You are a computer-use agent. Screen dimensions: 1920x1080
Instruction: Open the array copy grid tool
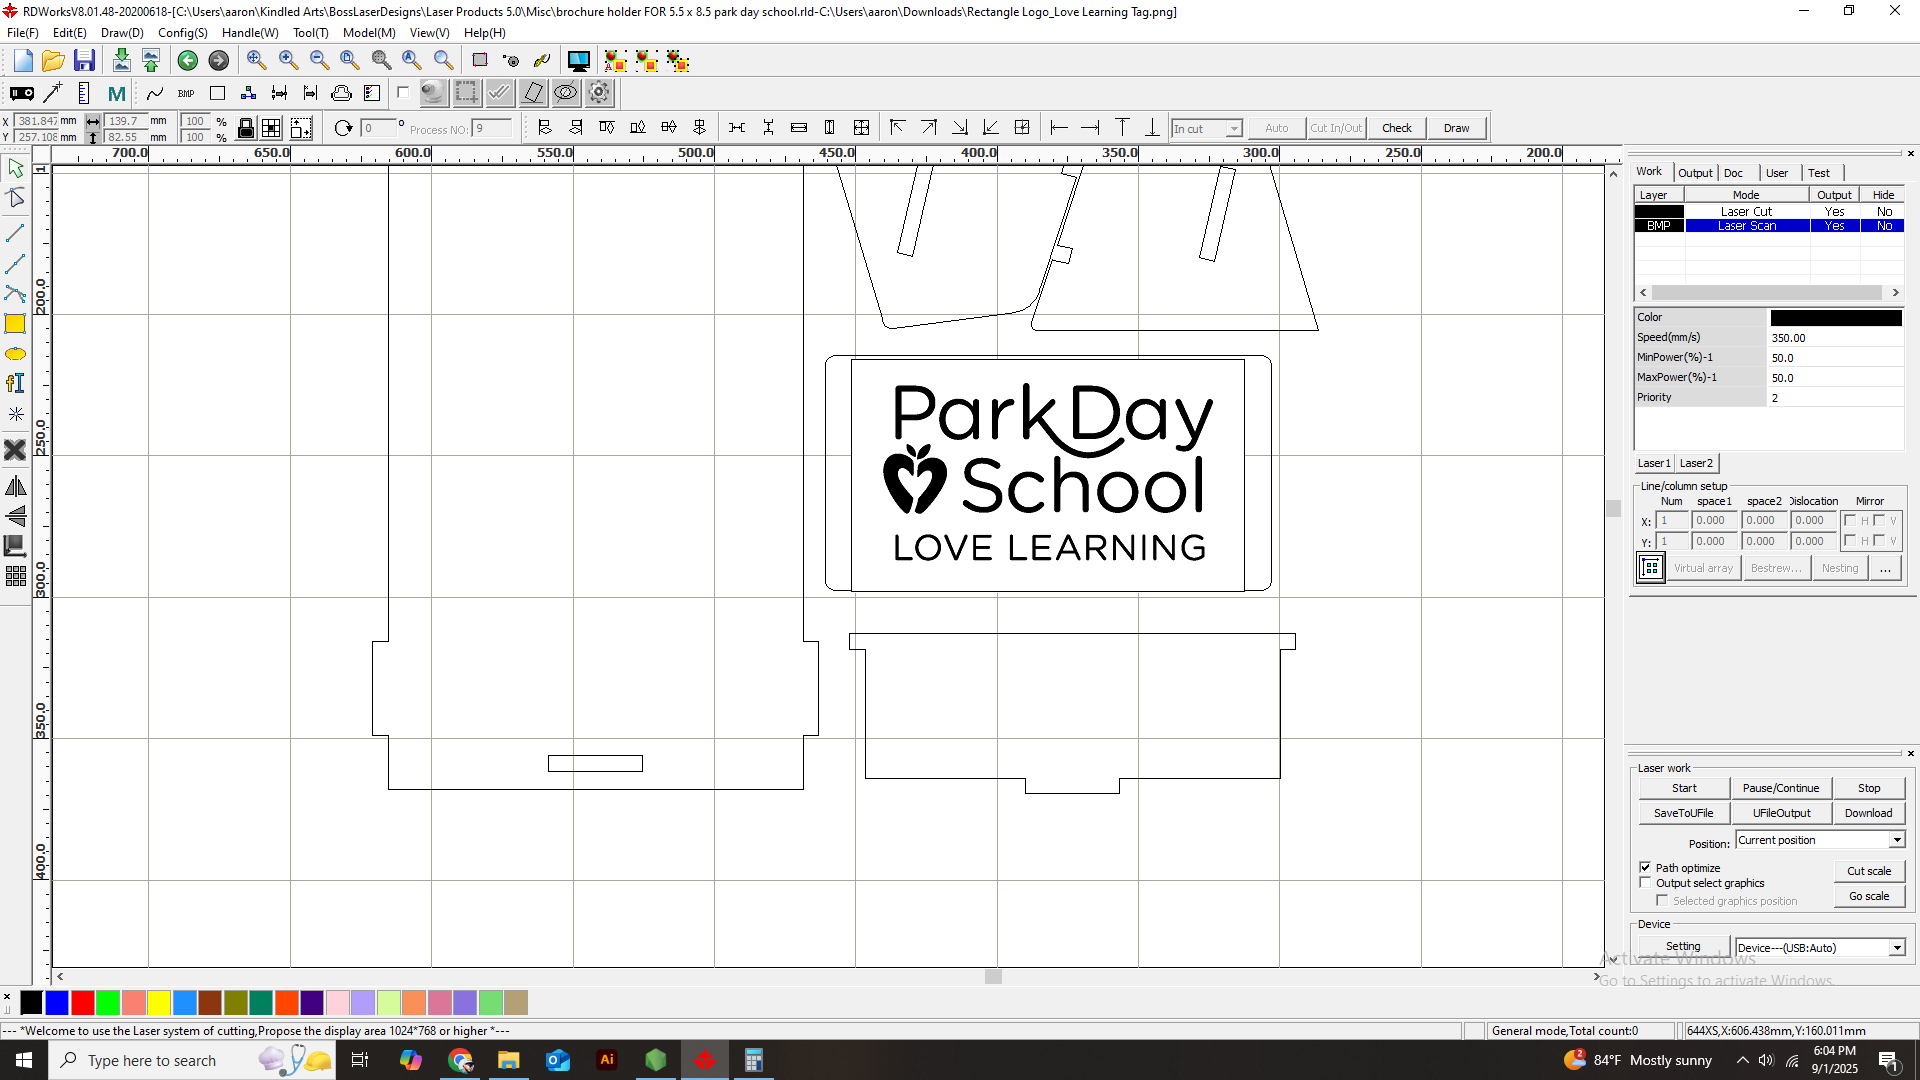coord(15,576)
